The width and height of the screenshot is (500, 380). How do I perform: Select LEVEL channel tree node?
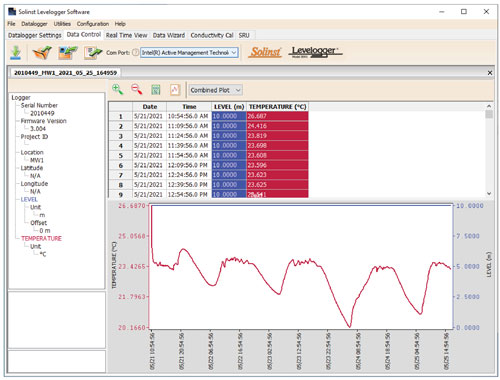(29, 199)
